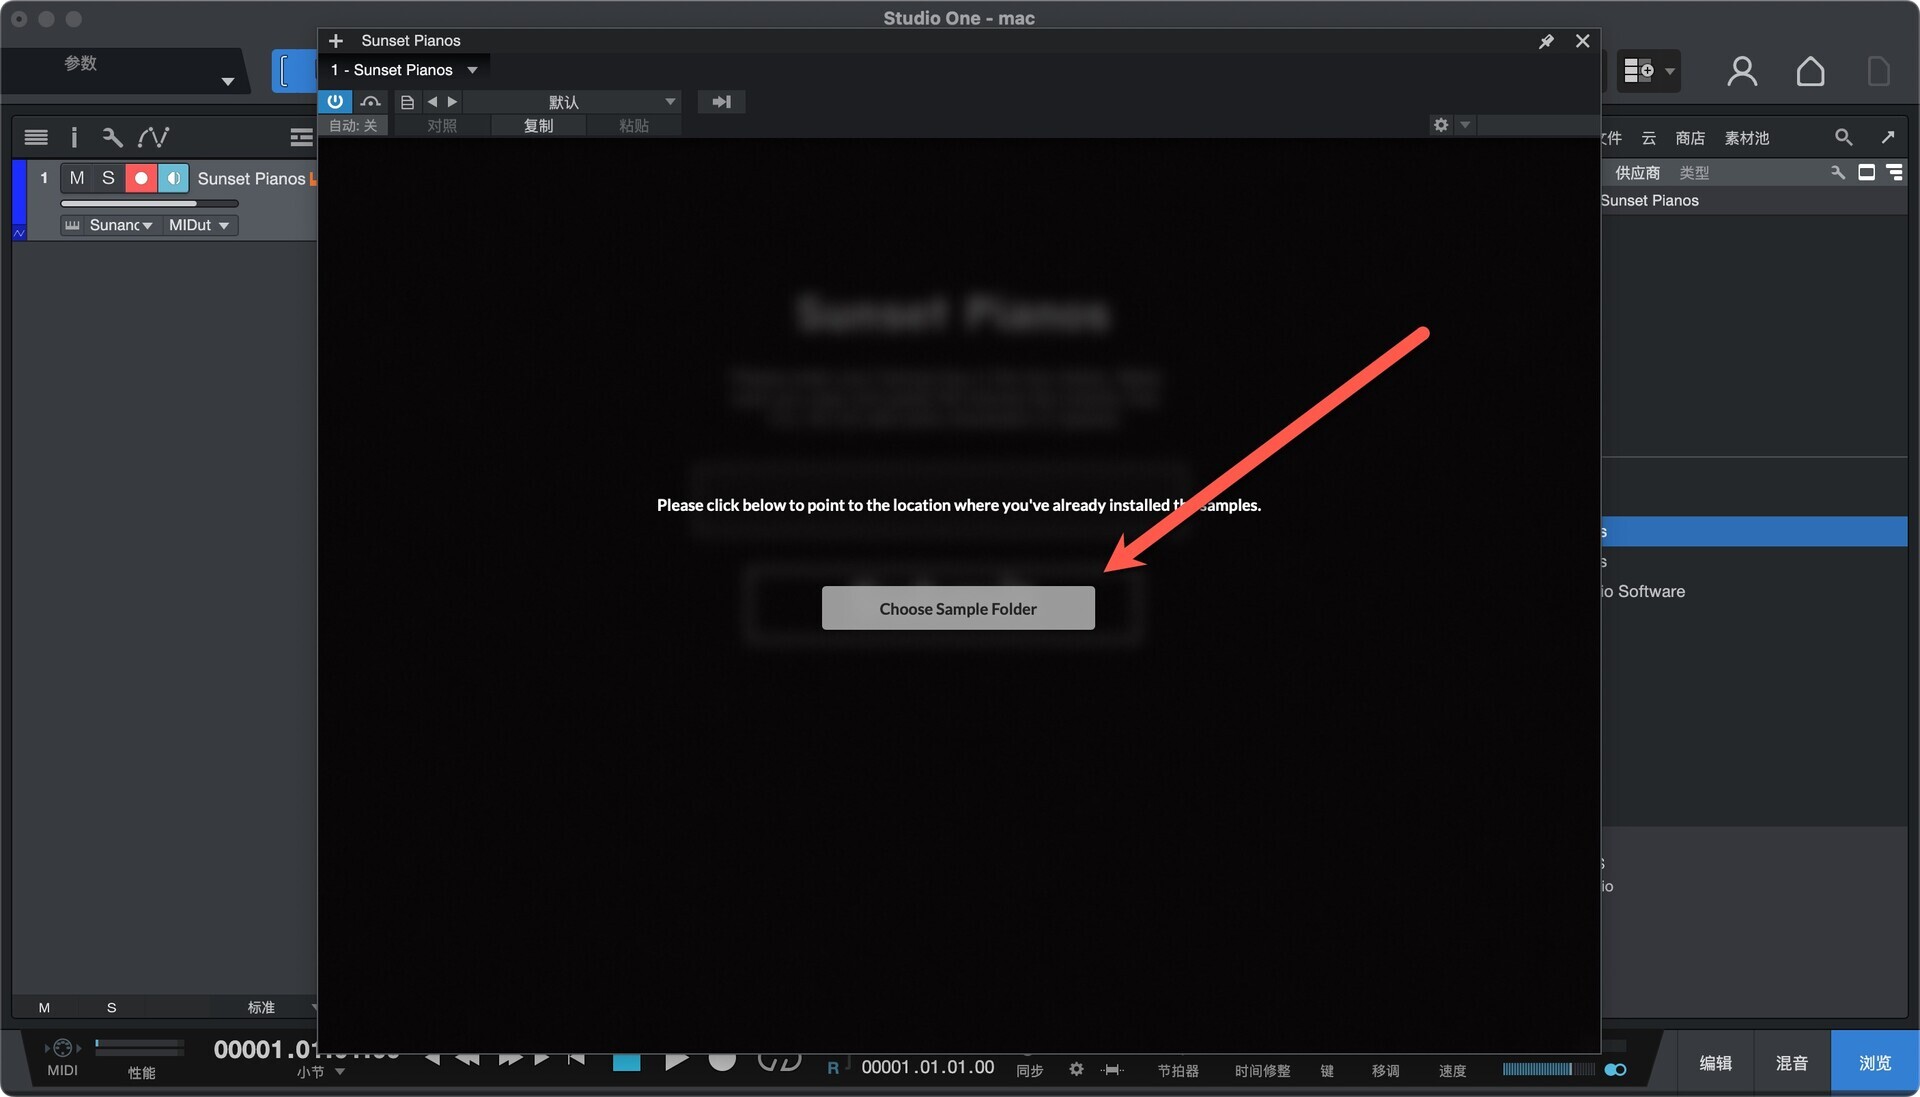Switch browser to 素材池 pool tab
Image resolution: width=1920 pixels, height=1097 pixels.
pyautogui.click(x=1747, y=138)
